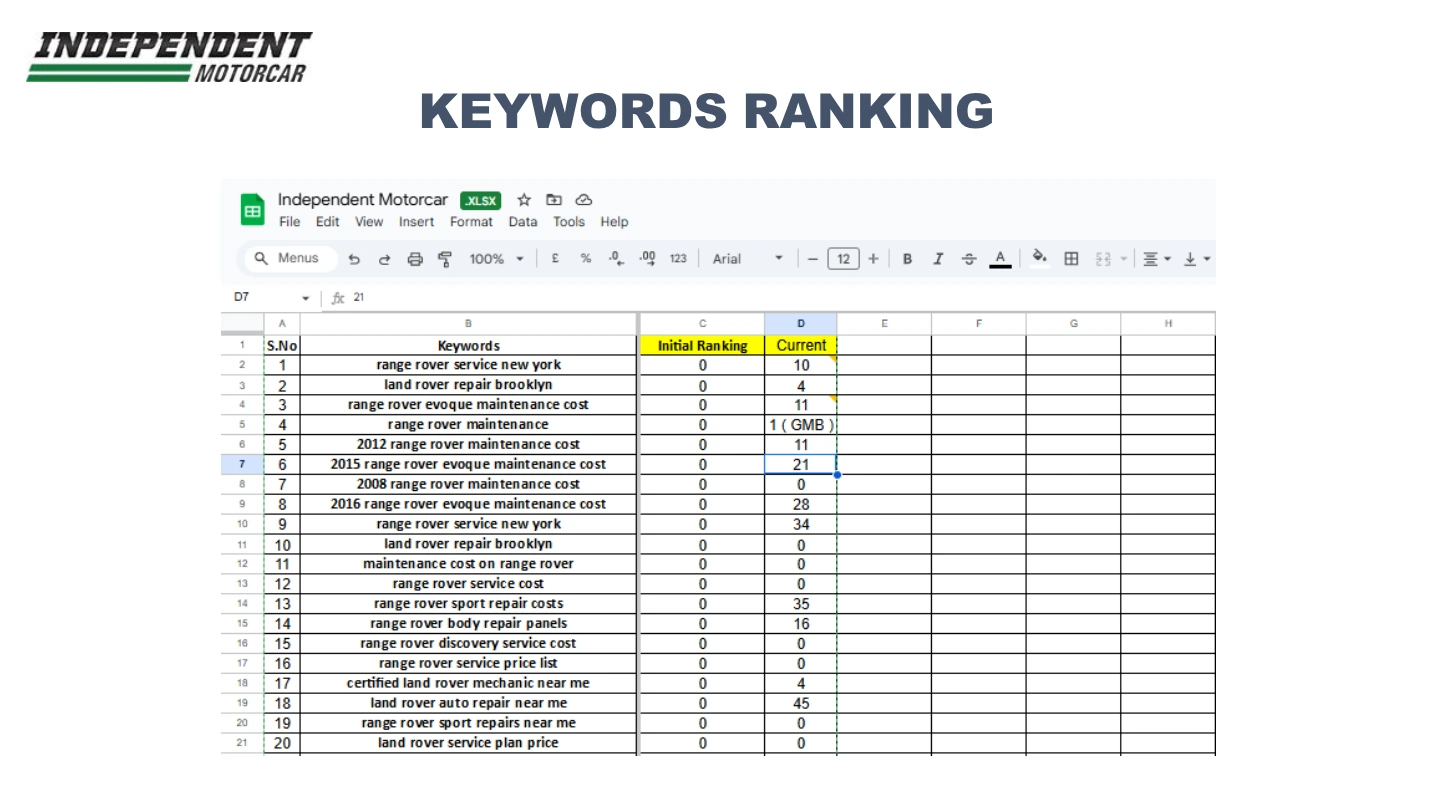Print the spreadsheet

[x=415, y=259]
